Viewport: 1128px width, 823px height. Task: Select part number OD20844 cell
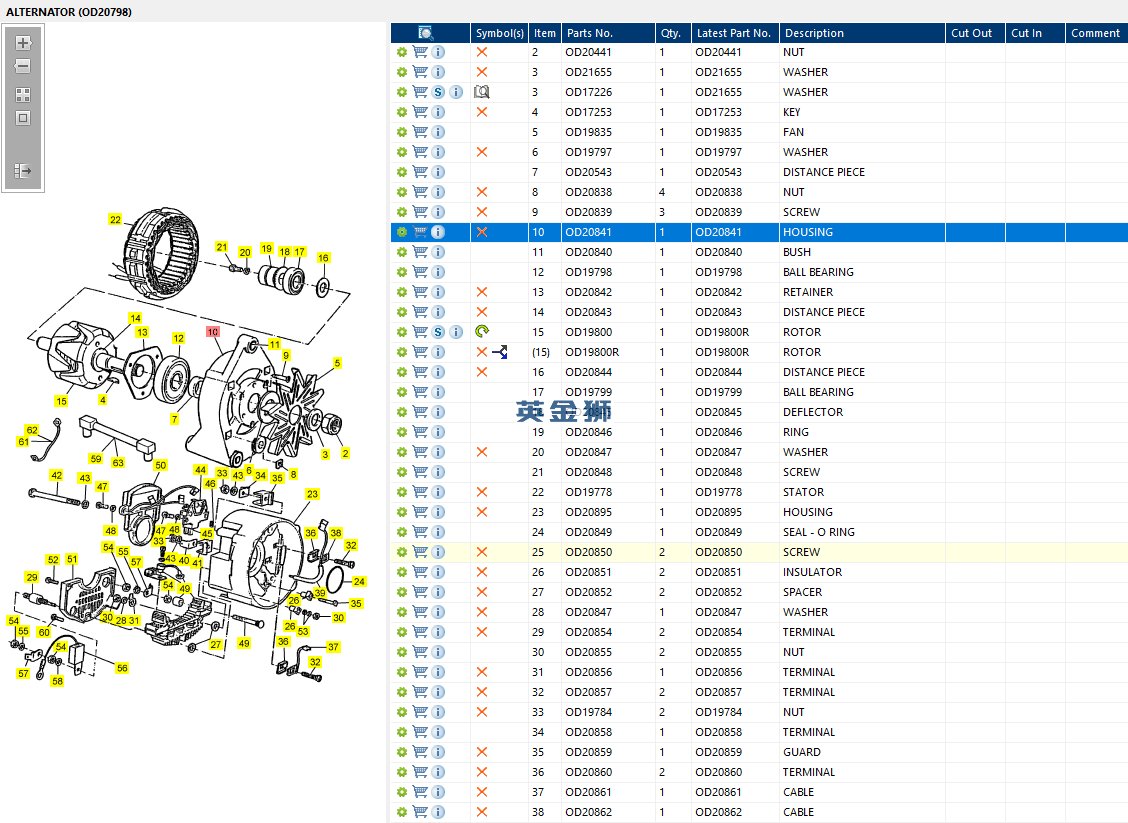588,372
